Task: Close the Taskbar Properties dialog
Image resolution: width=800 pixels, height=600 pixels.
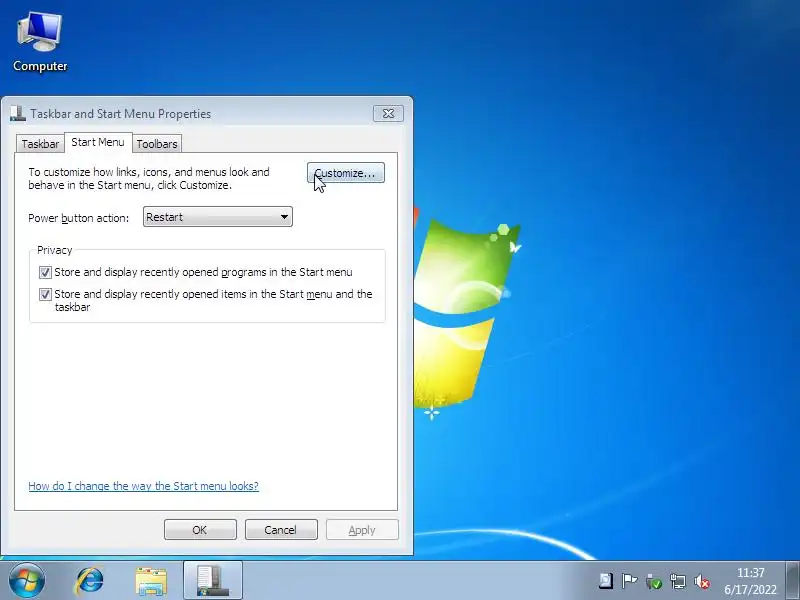Action: pyautogui.click(x=388, y=113)
